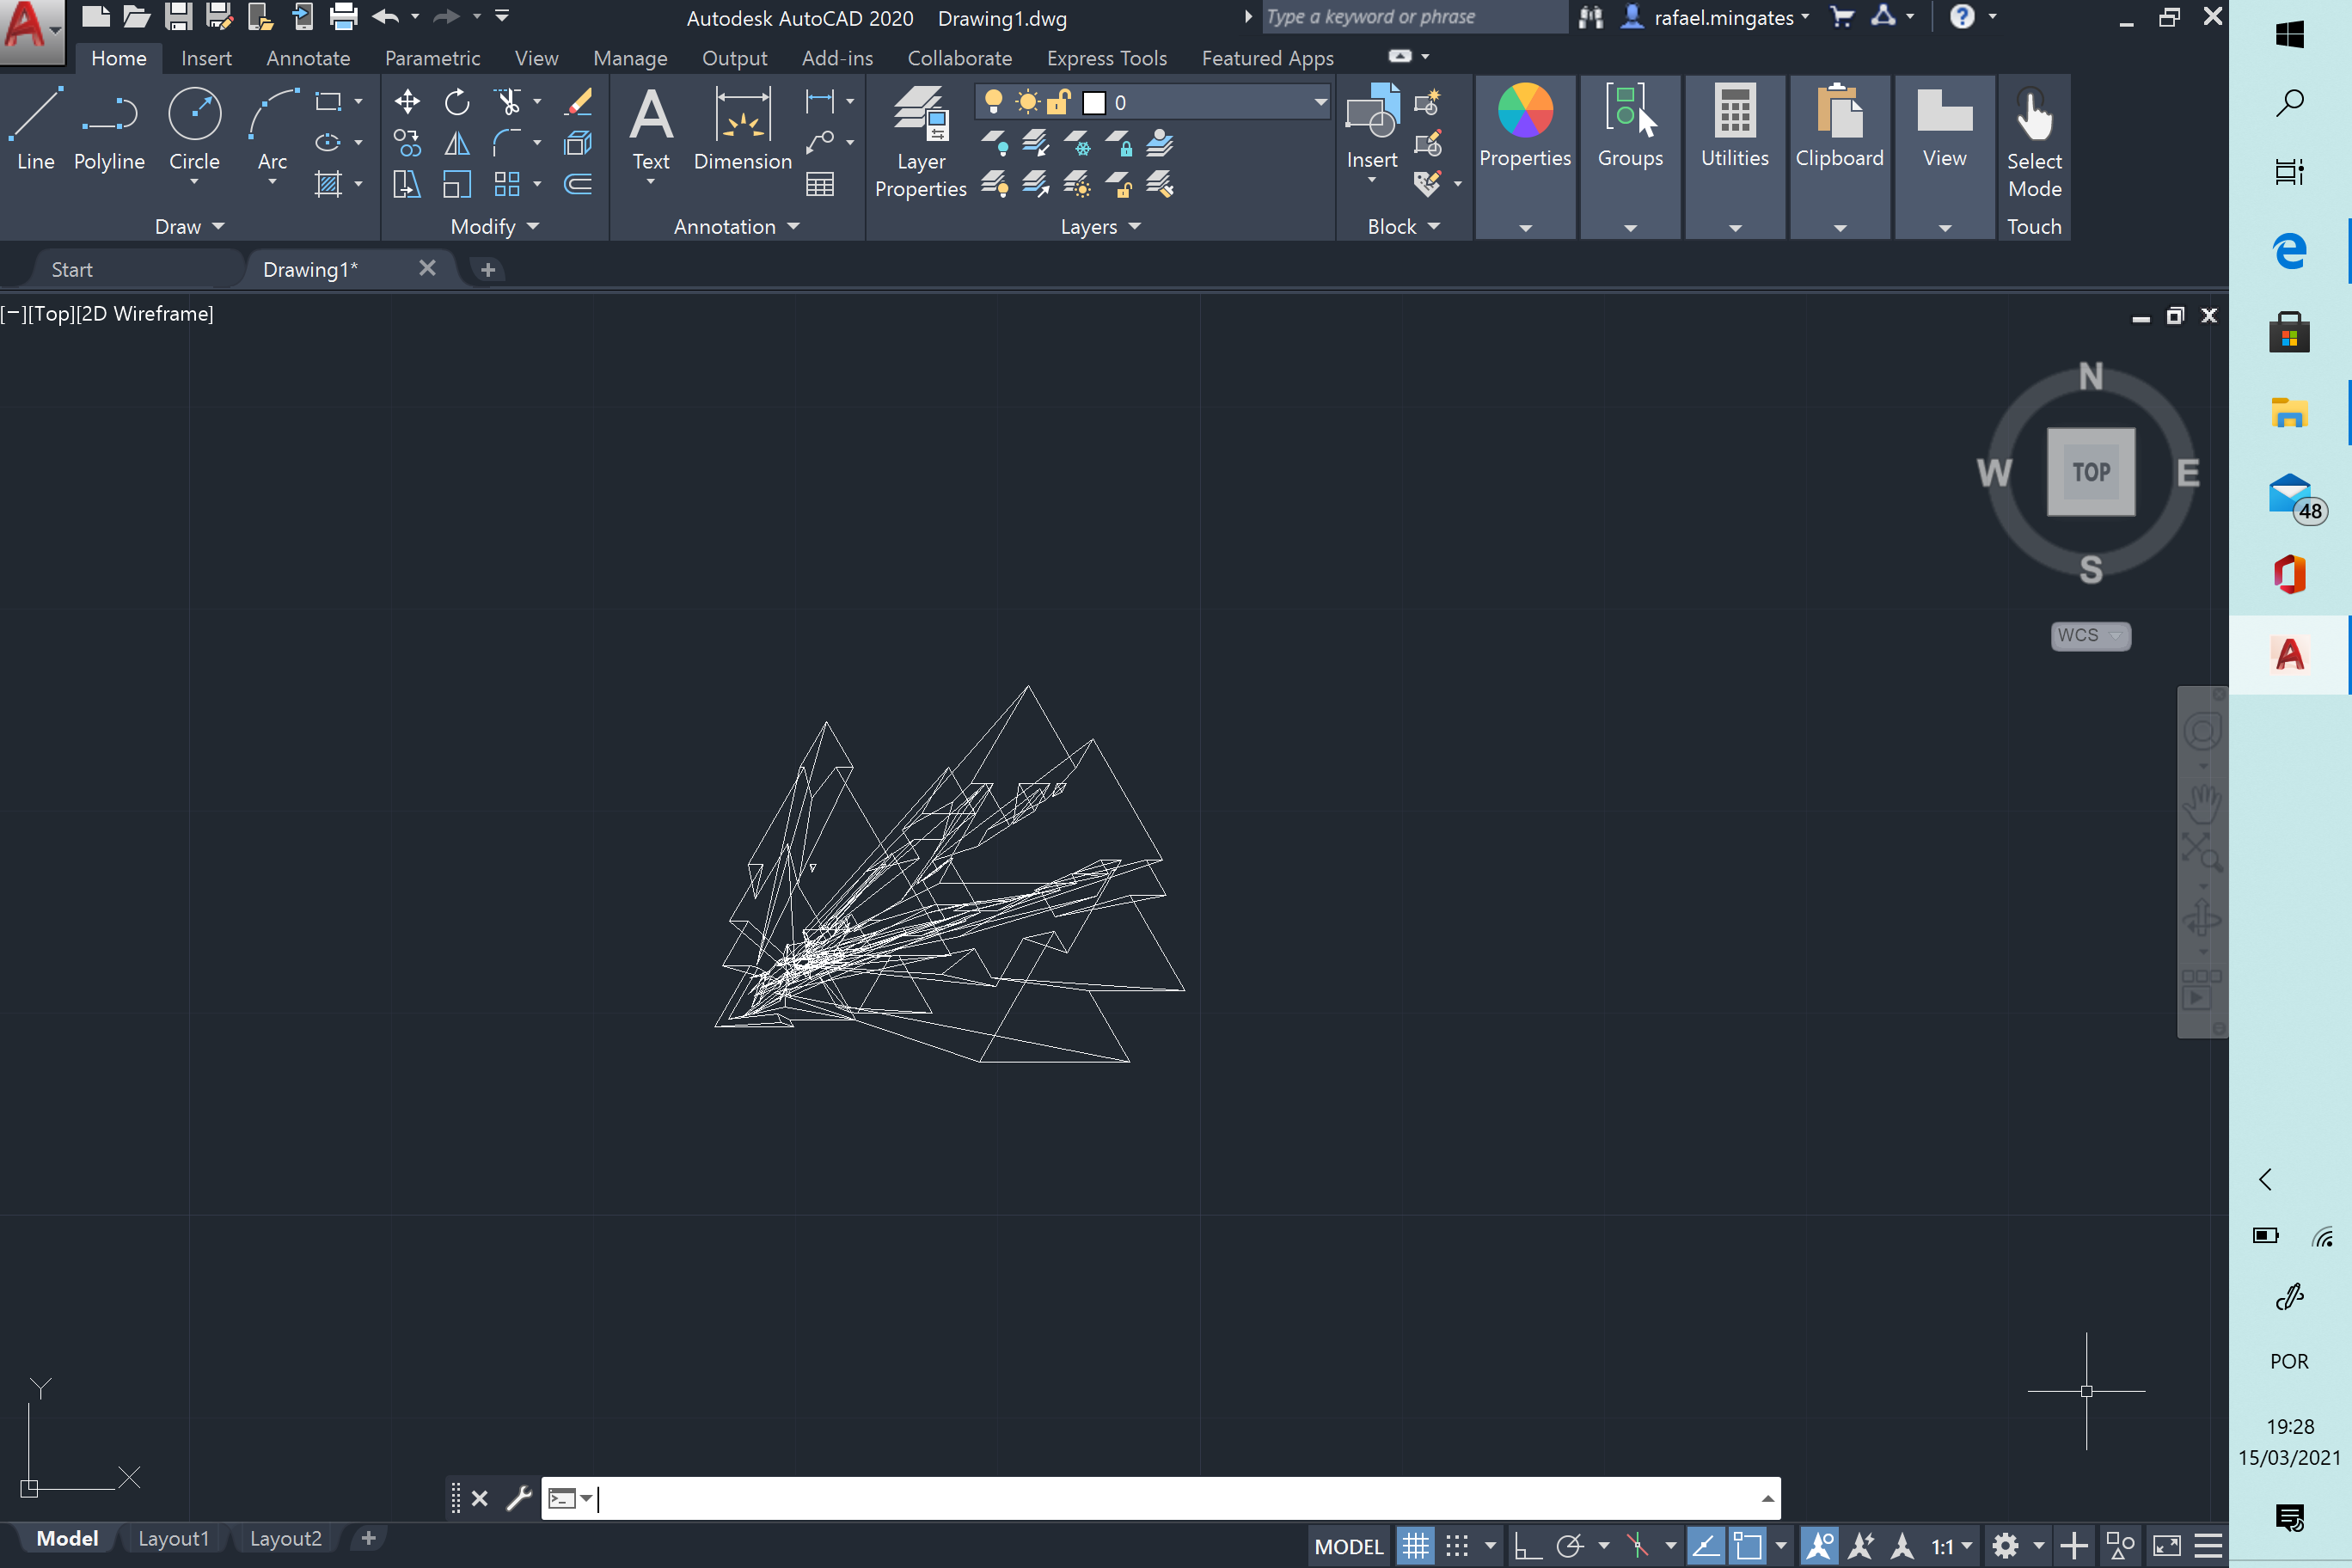Toggle 2D object snap in status bar
The width and height of the screenshot is (2352, 1568).
pos(1748,1546)
